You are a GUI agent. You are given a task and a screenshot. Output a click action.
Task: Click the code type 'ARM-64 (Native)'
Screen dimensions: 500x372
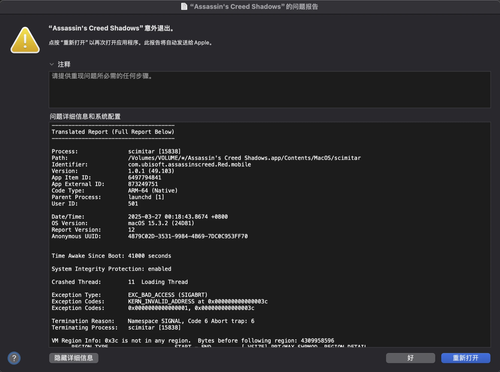(x=153, y=191)
